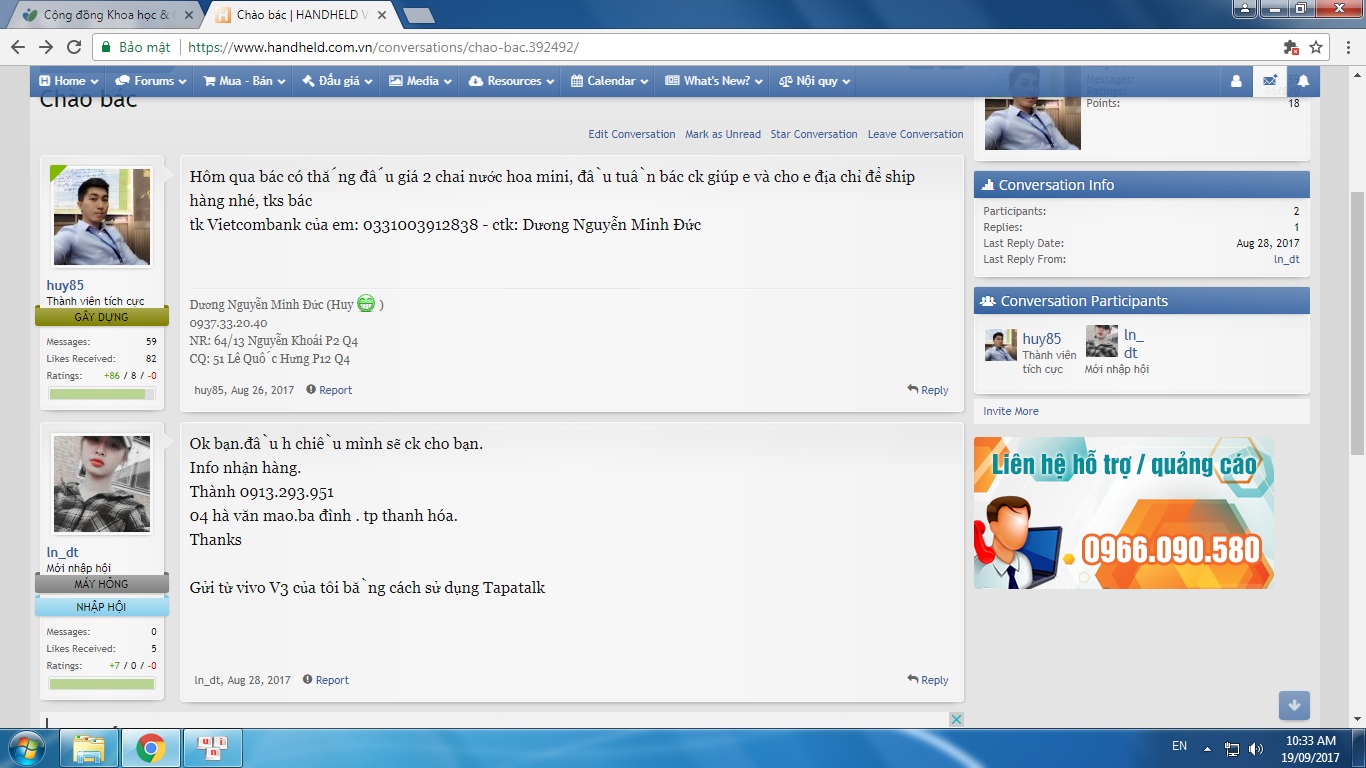Close the ad banner X icon
Screen dimensions: 1366x768
point(956,719)
